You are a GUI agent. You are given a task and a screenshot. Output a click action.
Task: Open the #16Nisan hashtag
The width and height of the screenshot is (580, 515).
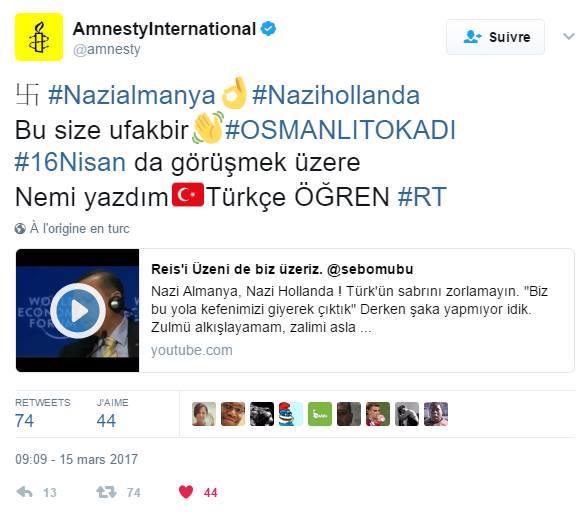[70, 163]
